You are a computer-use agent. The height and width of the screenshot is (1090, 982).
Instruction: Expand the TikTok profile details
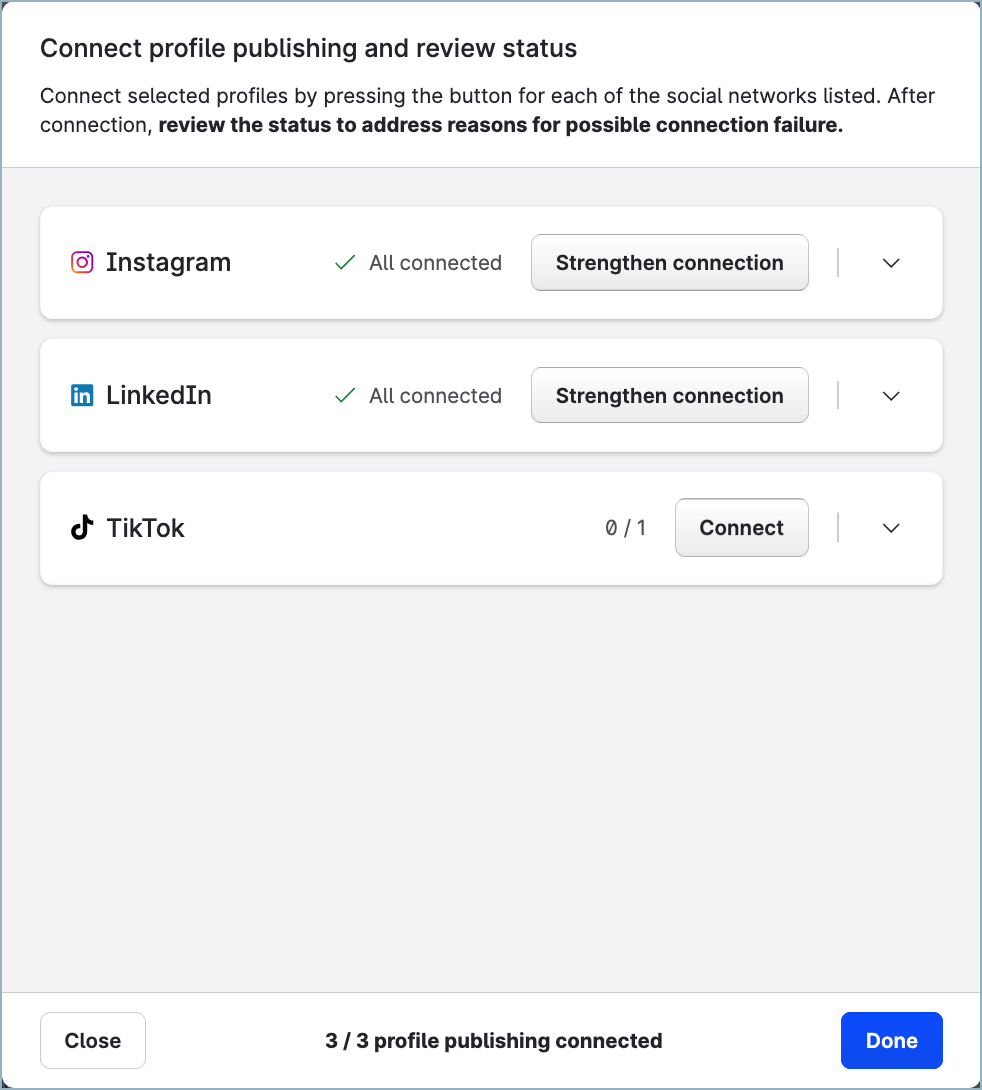[x=890, y=527]
